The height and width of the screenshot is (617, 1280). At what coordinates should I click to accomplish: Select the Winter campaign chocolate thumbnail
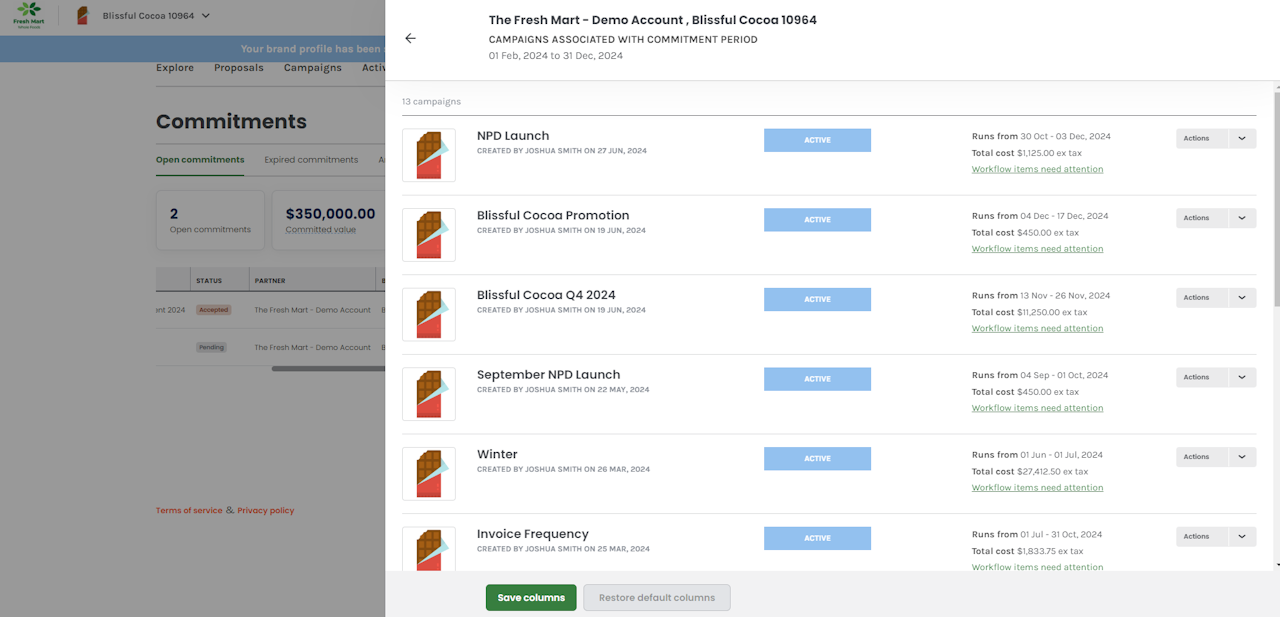click(429, 473)
